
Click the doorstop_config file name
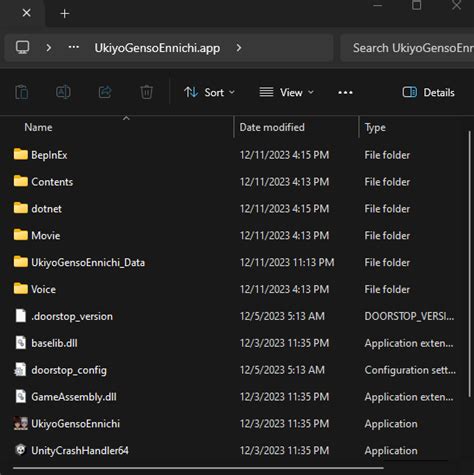point(69,370)
